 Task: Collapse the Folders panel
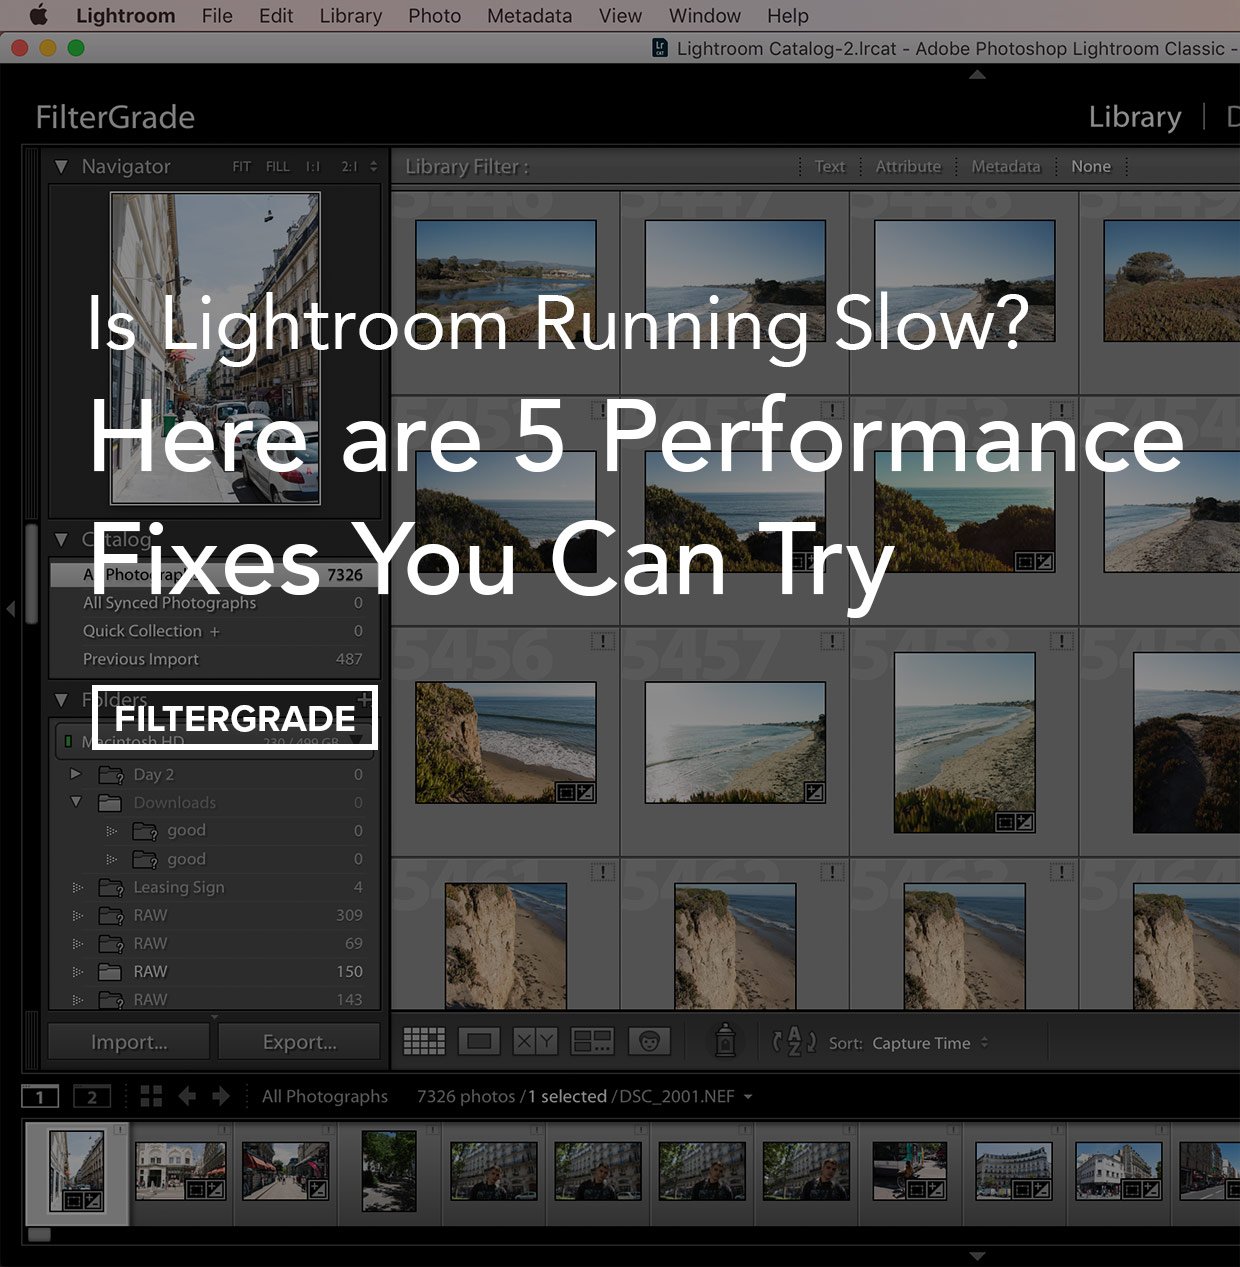point(62,700)
